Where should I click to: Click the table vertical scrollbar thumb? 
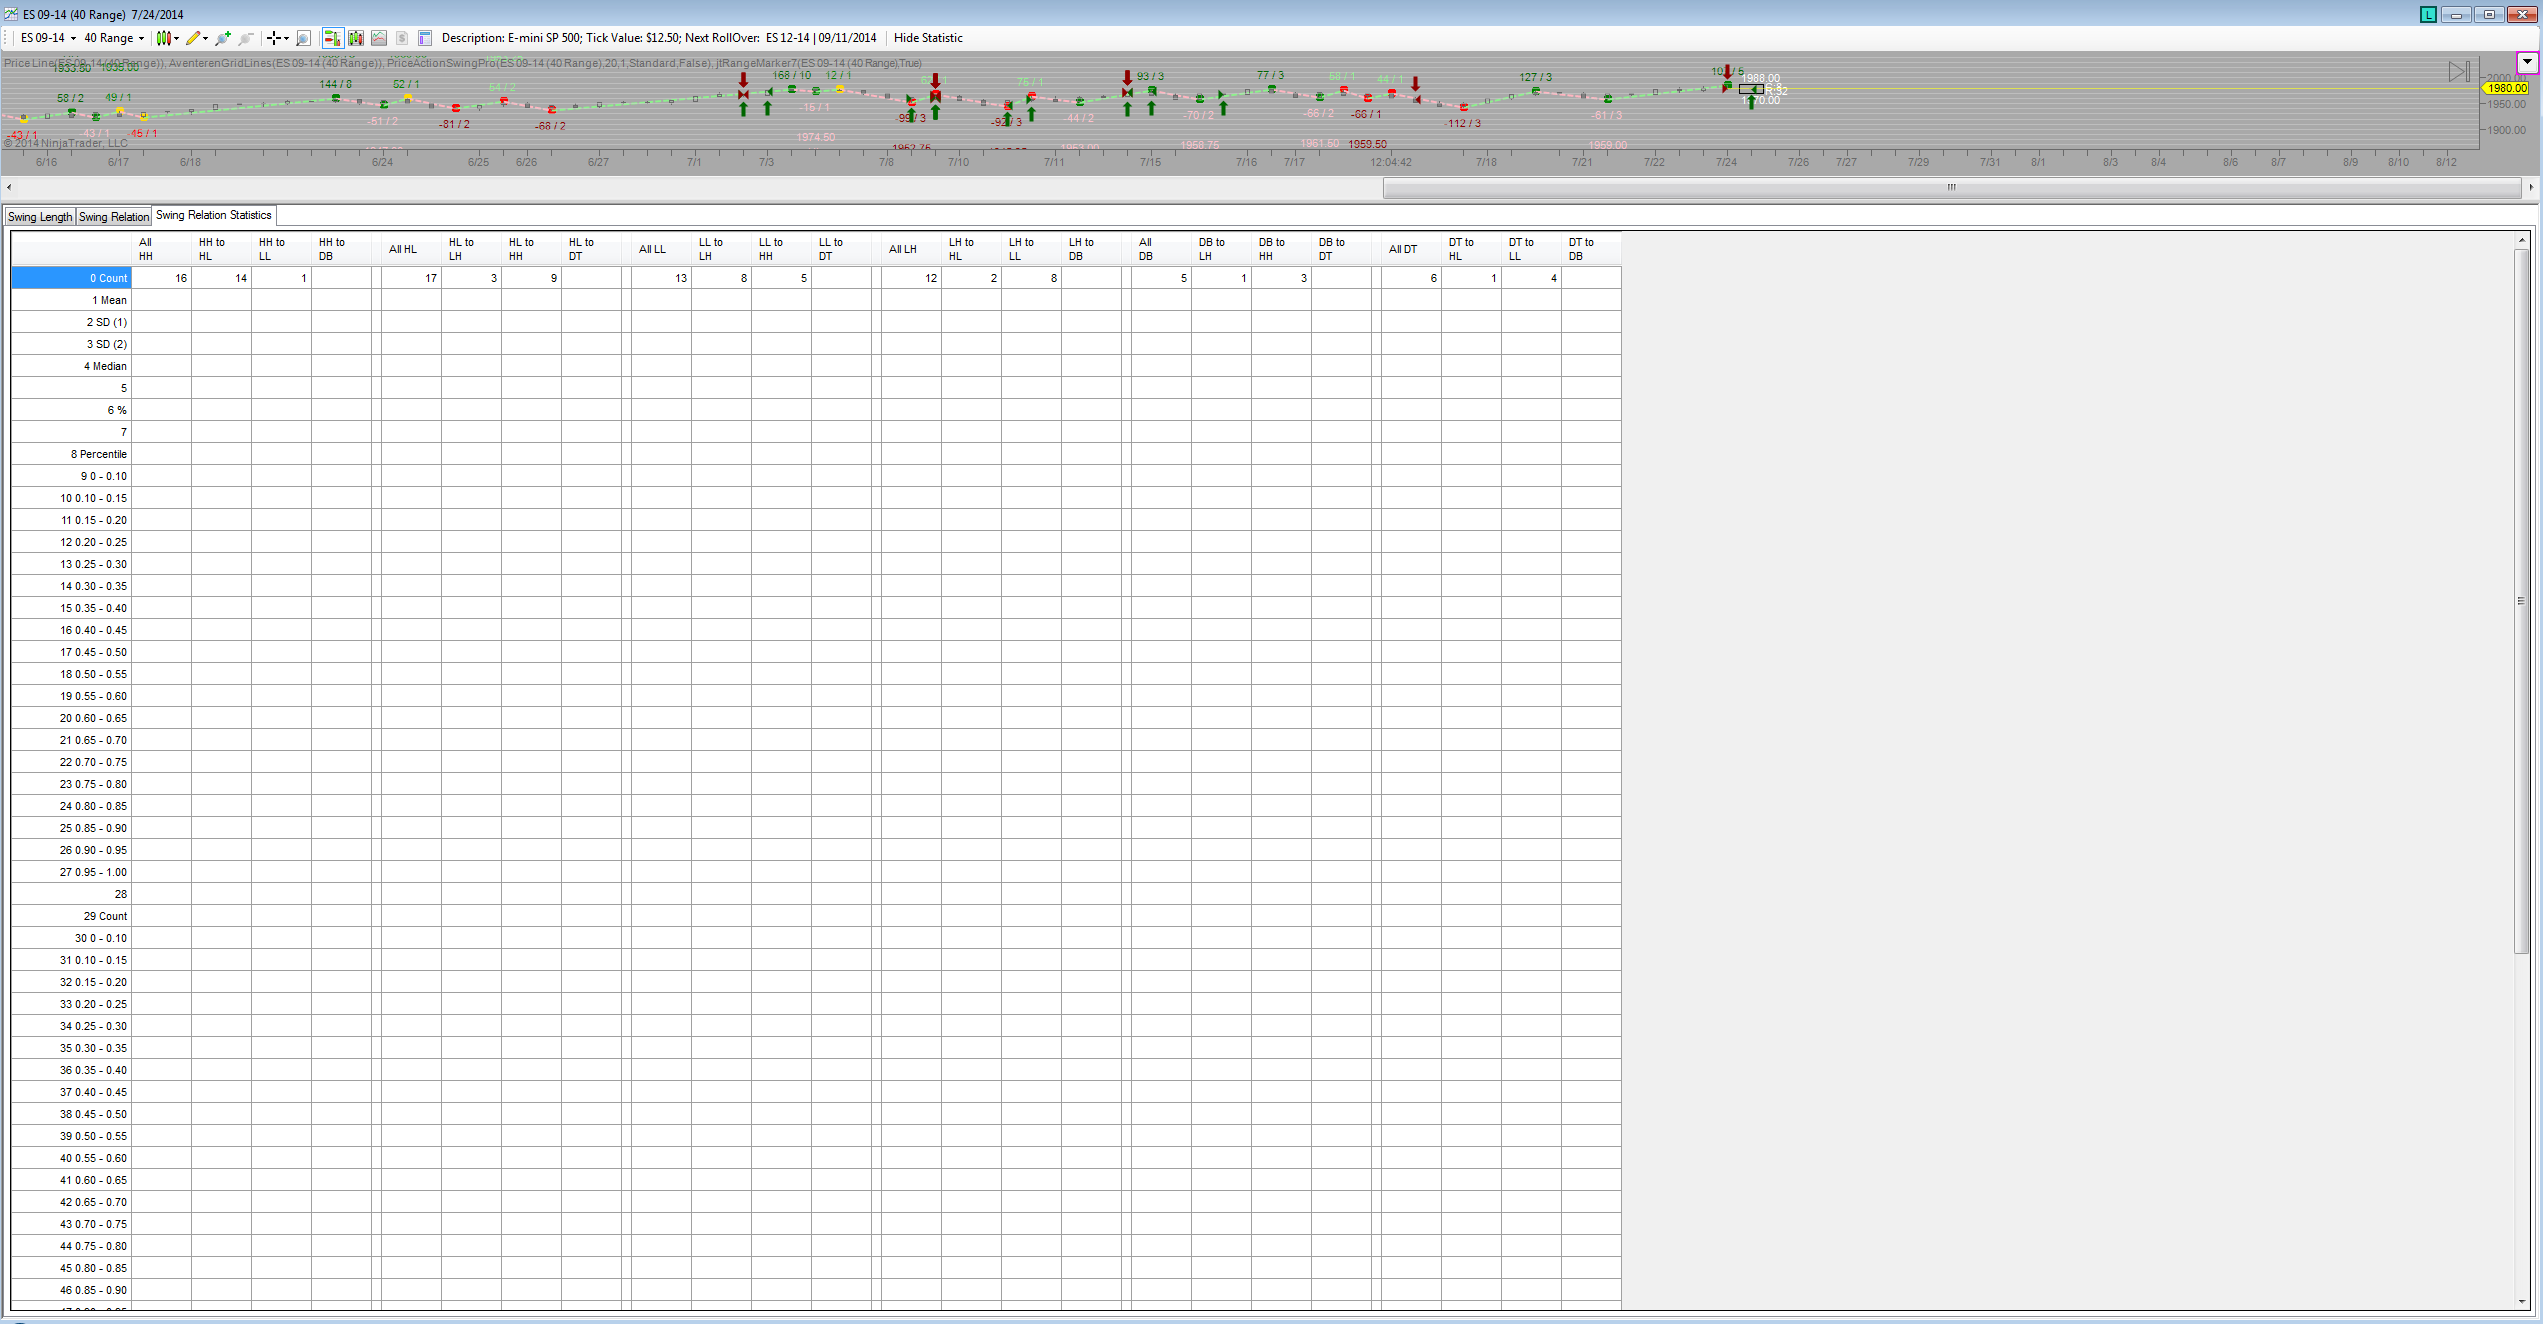click(x=2522, y=600)
